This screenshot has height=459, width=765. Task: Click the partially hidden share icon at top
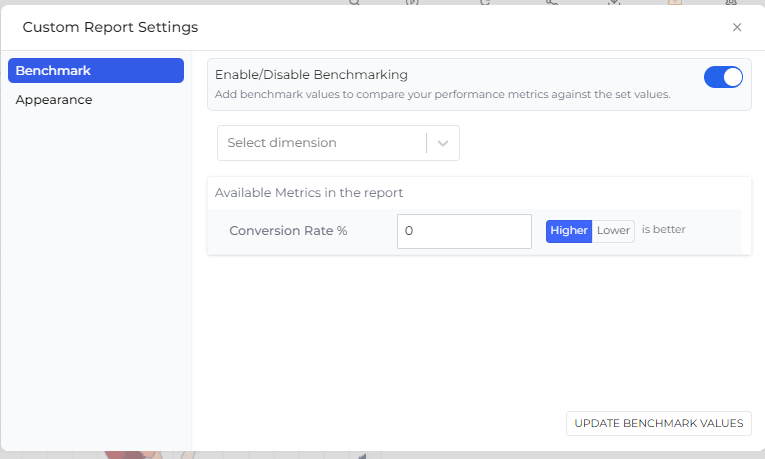coord(552,2)
